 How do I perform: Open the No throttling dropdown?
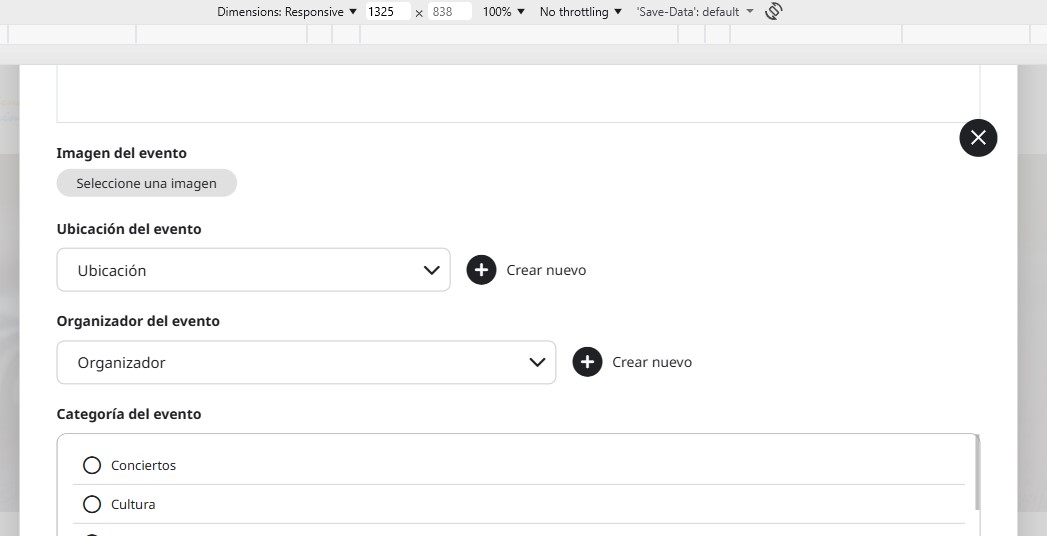(580, 12)
